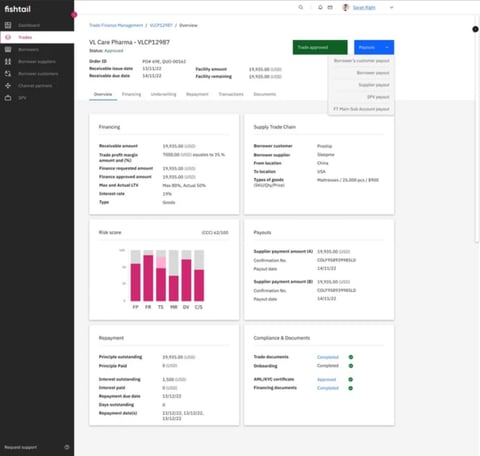Screen dimensions: 480x456
Task: Click the (CCC) 62/100 risk score value
Action: [215, 232]
